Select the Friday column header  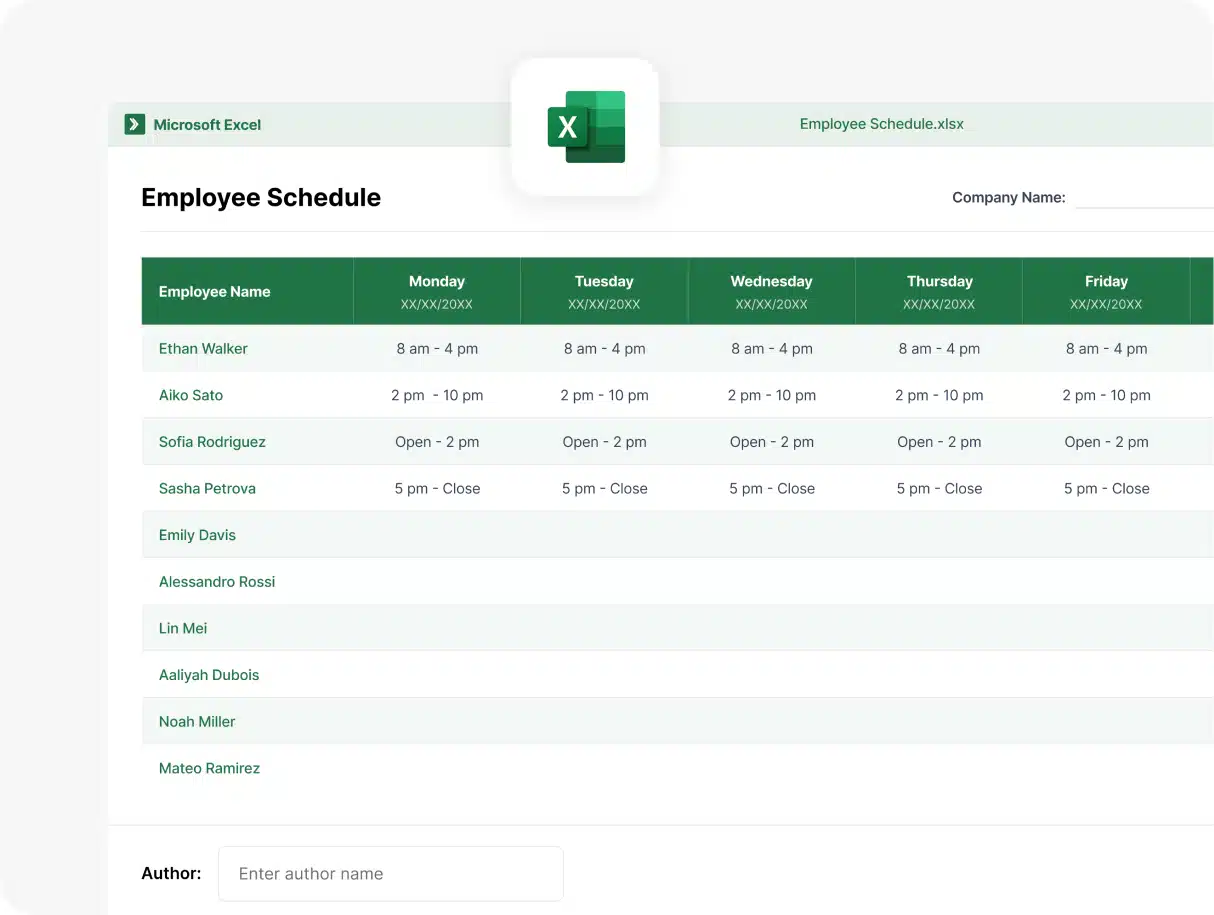click(1106, 291)
